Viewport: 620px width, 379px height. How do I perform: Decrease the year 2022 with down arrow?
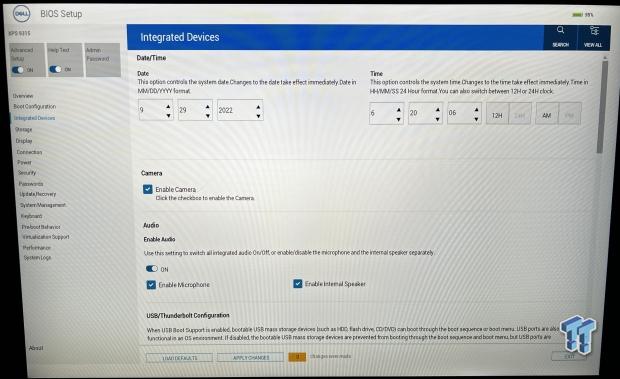258,116
